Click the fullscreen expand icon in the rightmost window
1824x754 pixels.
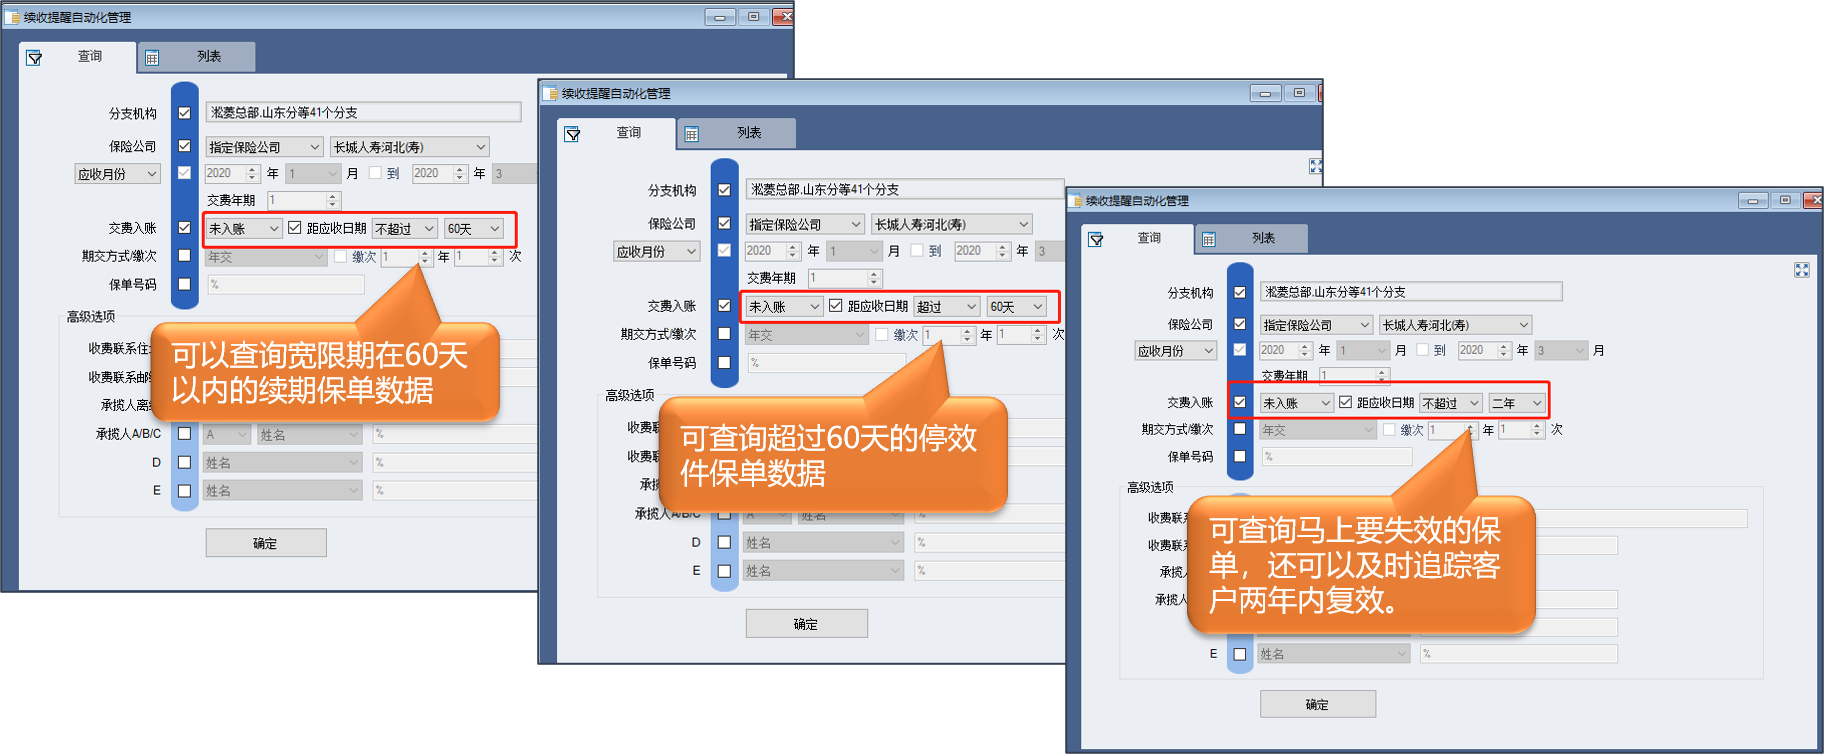point(1801,270)
